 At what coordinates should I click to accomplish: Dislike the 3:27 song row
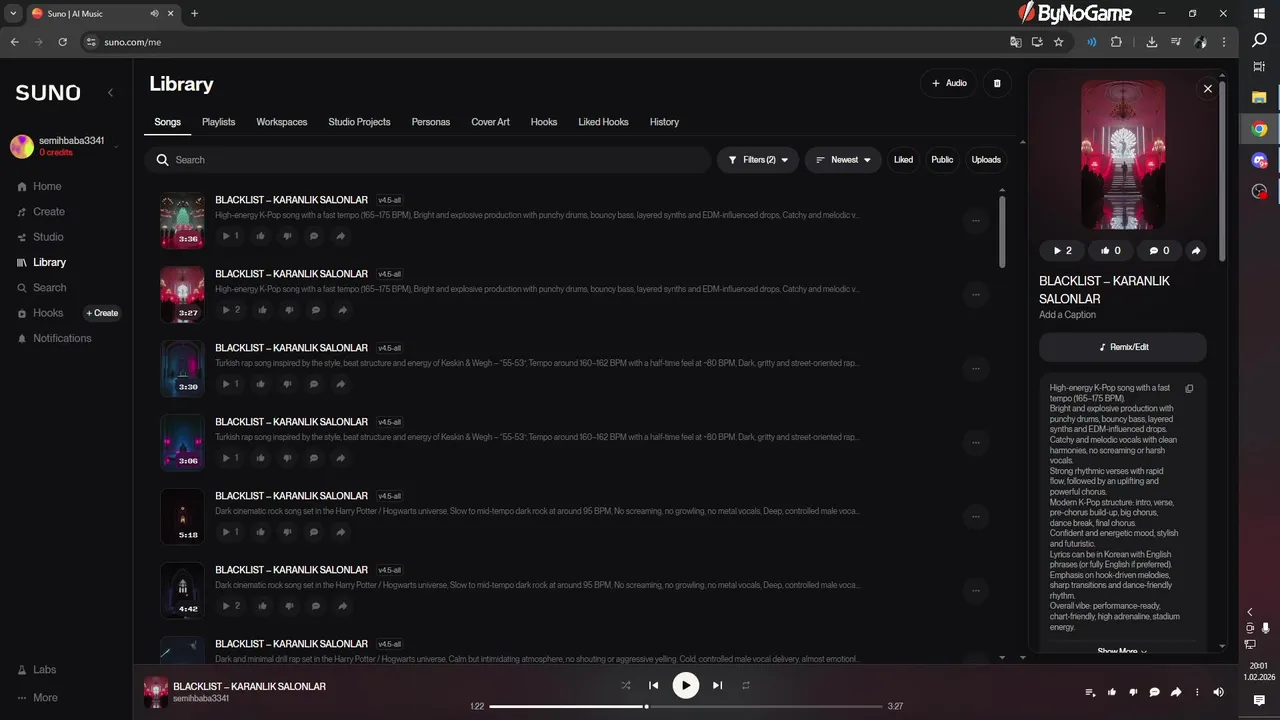[x=288, y=310]
